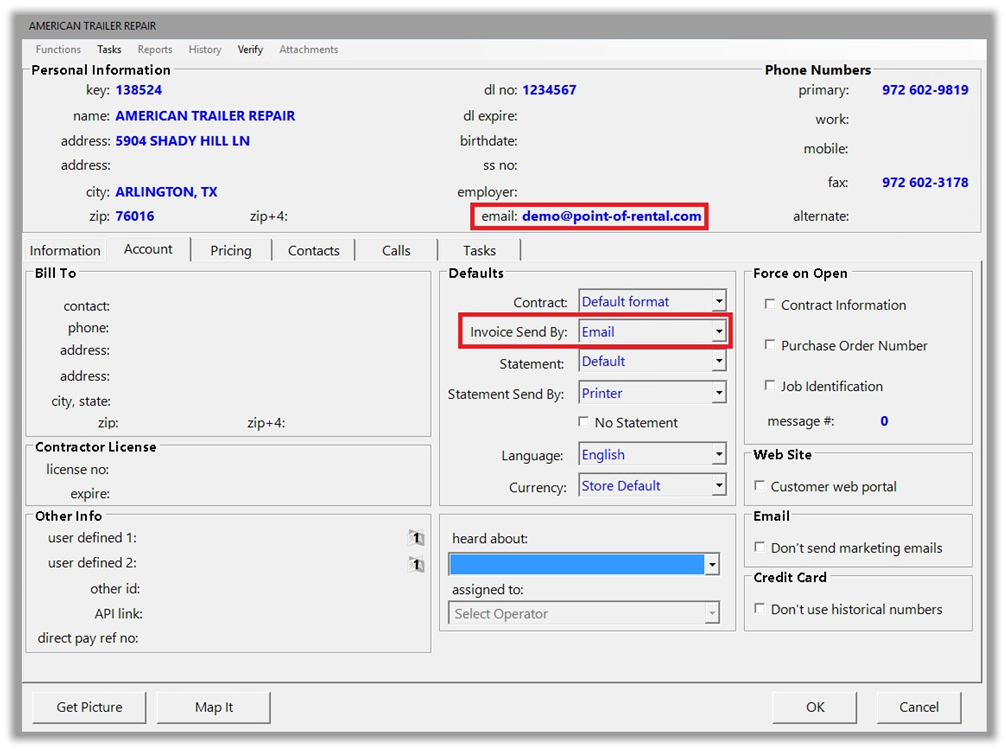The width and height of the screenshot is (1007, 751).
Task: Click the icon beside user defined 2
Action: (x=416, y=564)
